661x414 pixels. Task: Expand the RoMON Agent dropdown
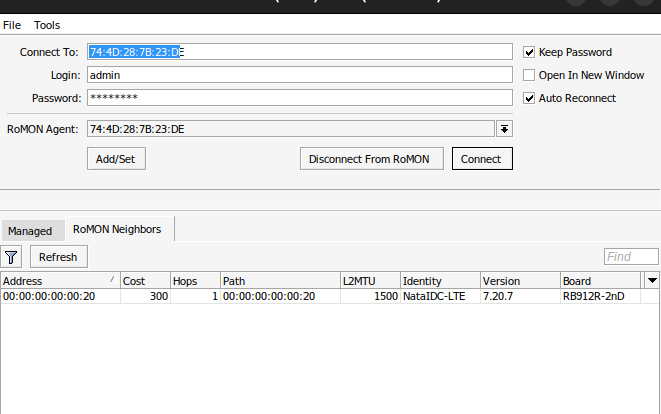point(504,128)
